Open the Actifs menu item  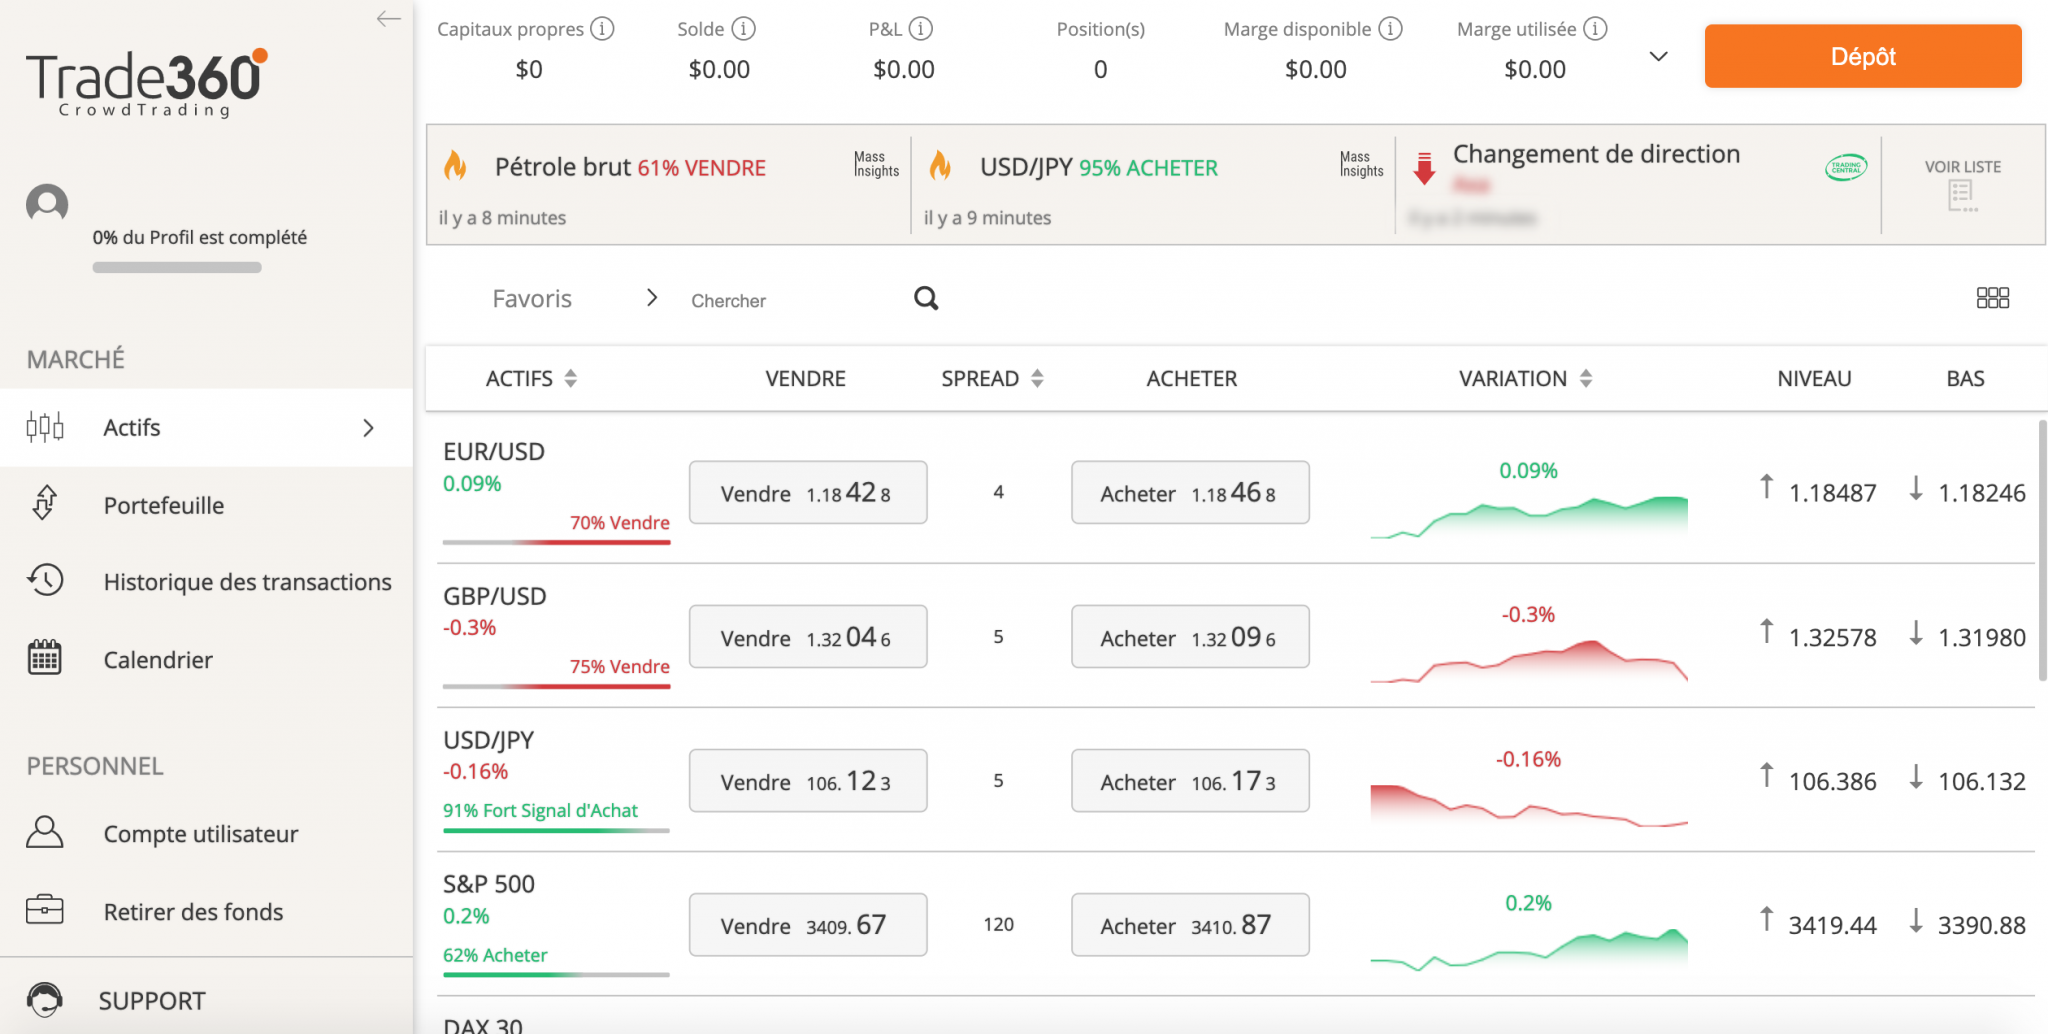(206, 427)
